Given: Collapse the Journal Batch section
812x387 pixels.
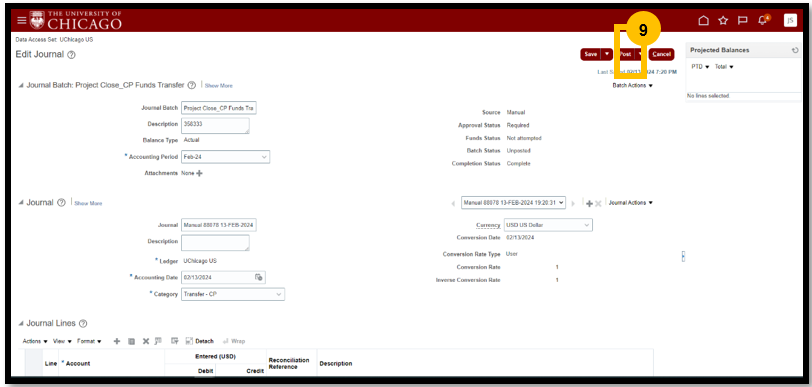Looking at the screenshot, I should coord(21,85).
